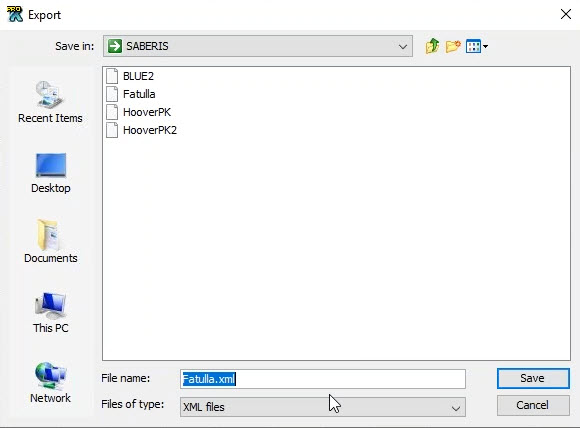Jump to the Desktop location
The image size is (580, 428).
tap(51, 173)
